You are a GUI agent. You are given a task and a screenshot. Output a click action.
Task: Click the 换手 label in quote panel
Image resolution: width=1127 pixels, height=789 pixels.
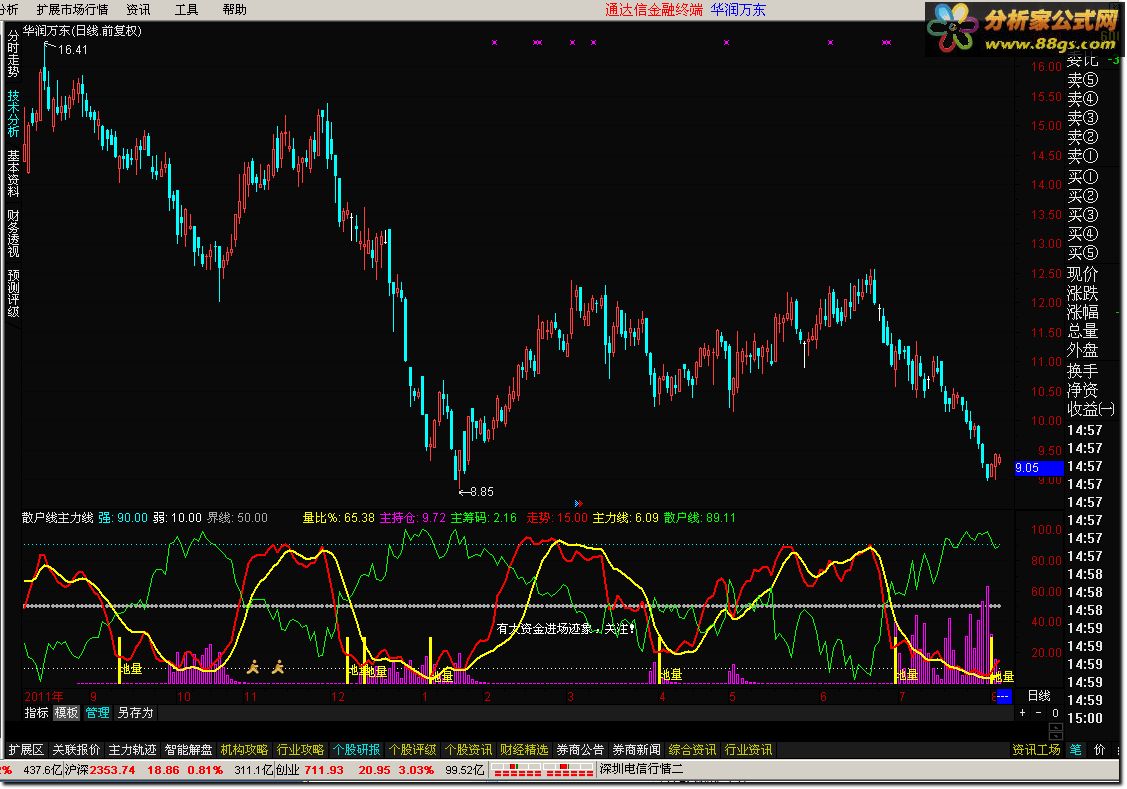[1082, 371]
